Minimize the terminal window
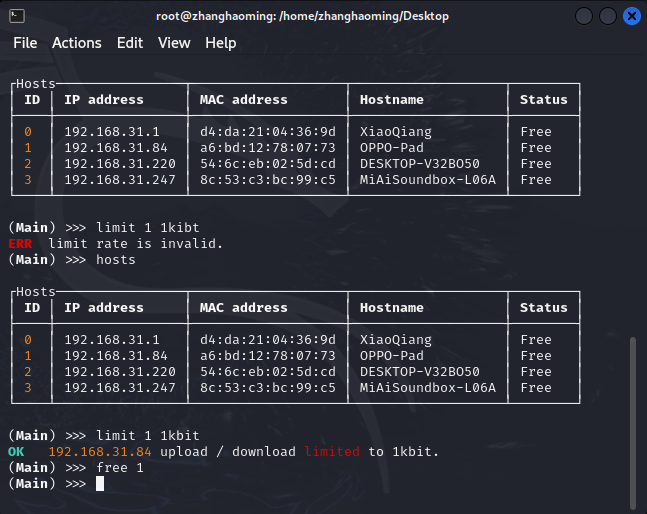Screen dimensions: 647x514 coord(583,16)
